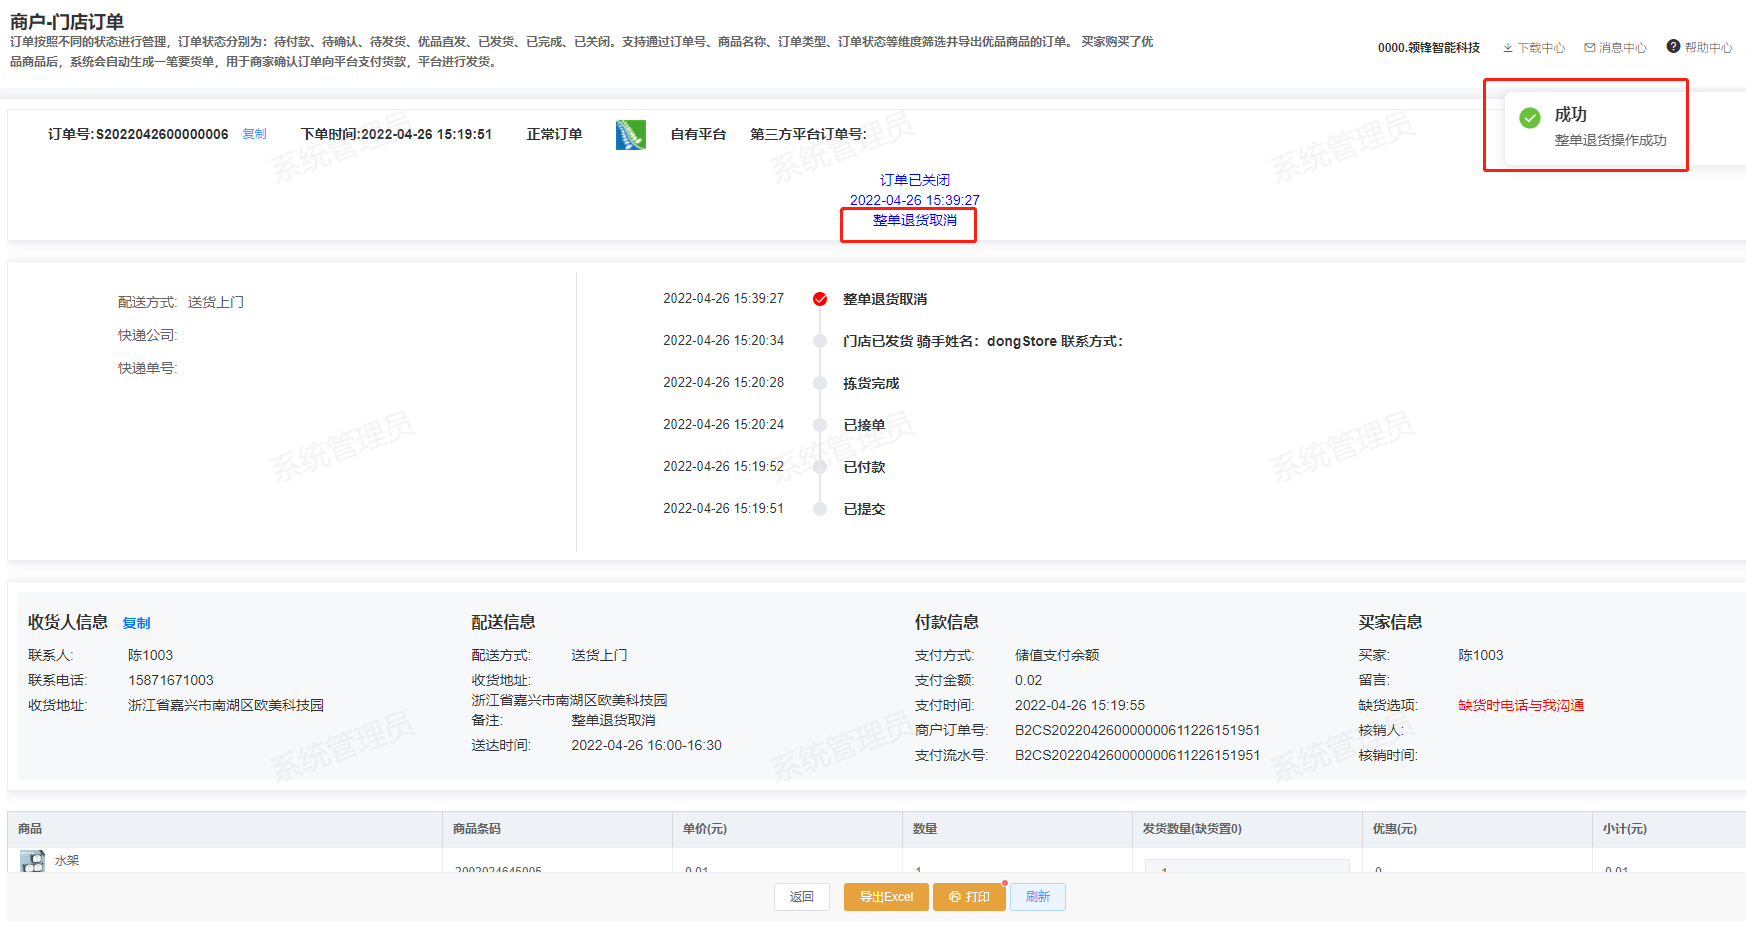Image resolution: width=1746 pixels, height=928 pixels.
Task: Click the 收货地址 value in 收货人信息
Action: tap(226, 705)
